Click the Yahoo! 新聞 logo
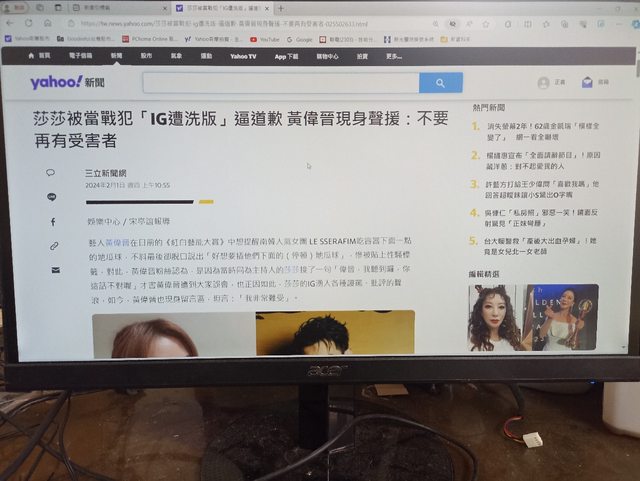 [67, 82]
